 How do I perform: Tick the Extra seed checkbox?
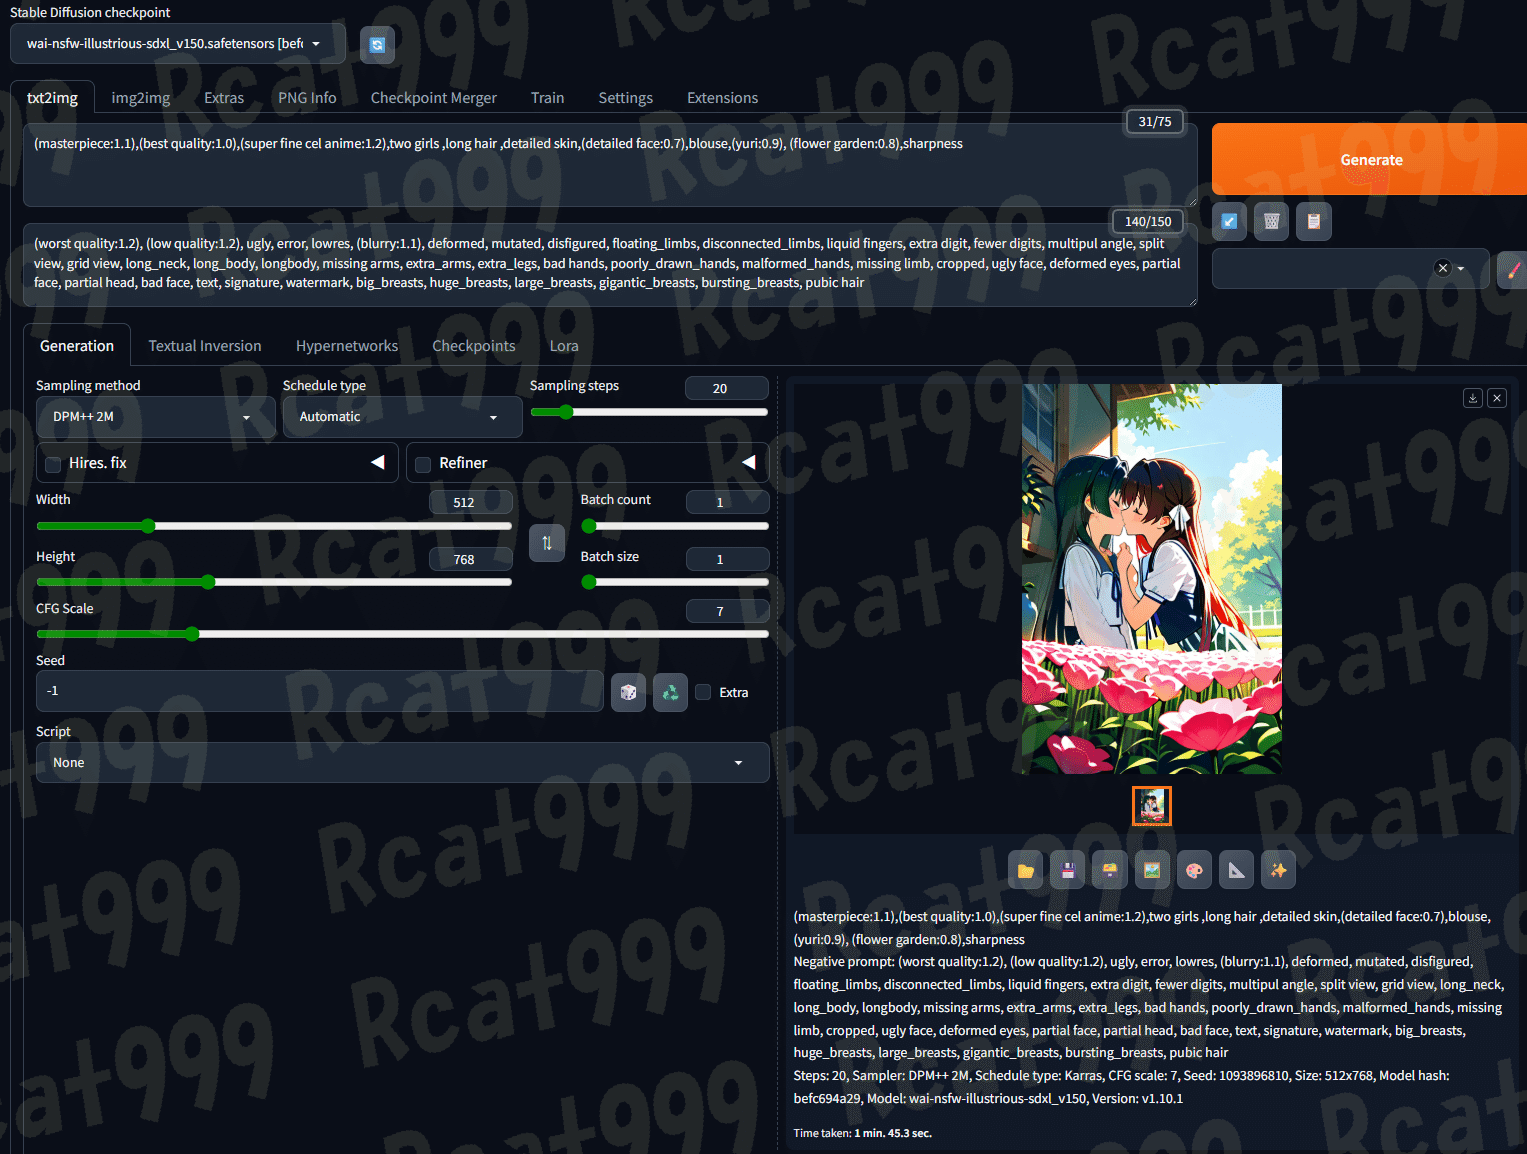click(703, 692)
